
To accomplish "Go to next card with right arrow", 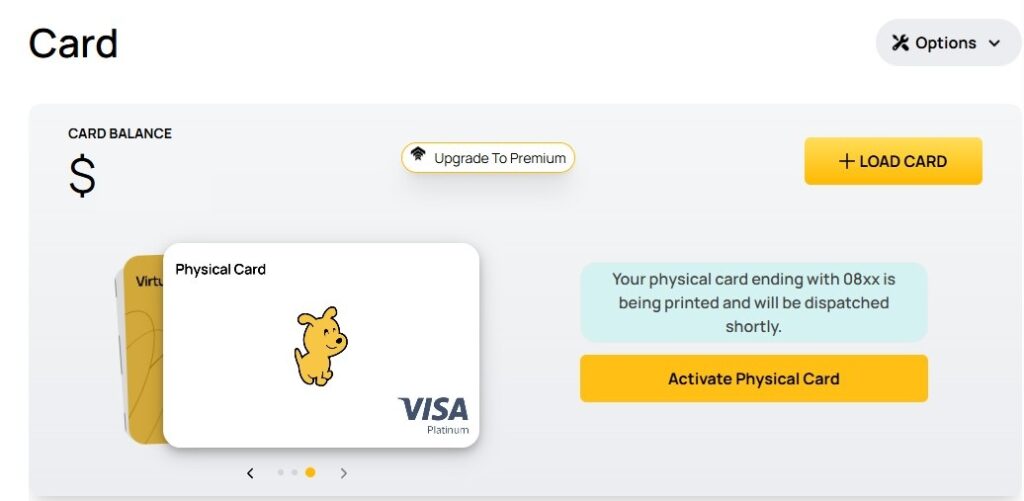I will pyautogui.click(x=344, y=473).
